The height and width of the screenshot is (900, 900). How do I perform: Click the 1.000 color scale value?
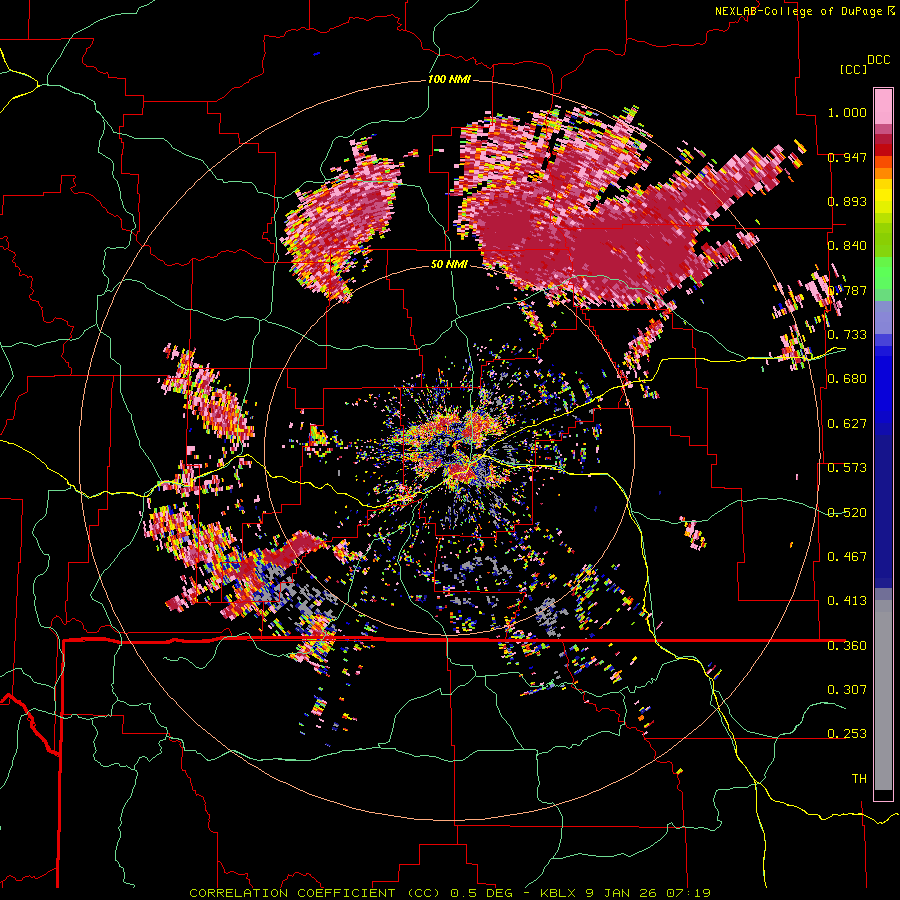pyautogui.click(x=847, y=112)
